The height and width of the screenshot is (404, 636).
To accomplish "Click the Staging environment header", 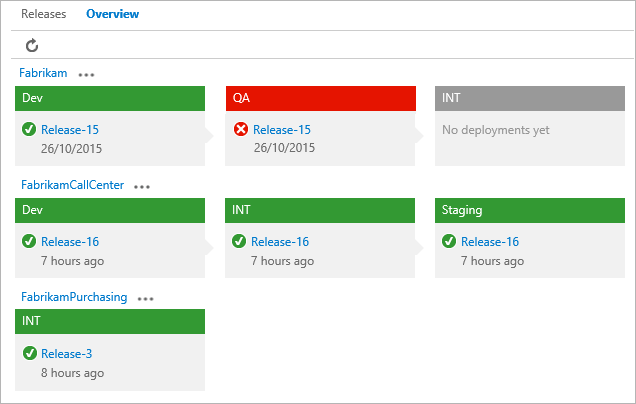I will (530, 210).
